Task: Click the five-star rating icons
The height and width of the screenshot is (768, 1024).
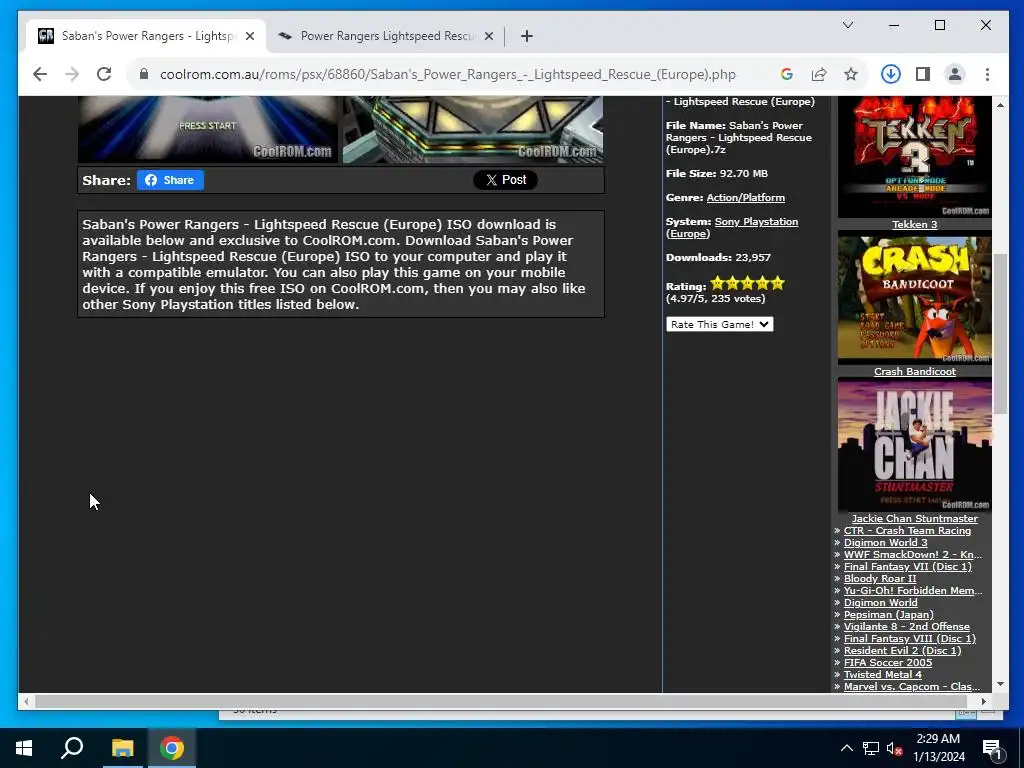Action: click(x=747, y=283)
